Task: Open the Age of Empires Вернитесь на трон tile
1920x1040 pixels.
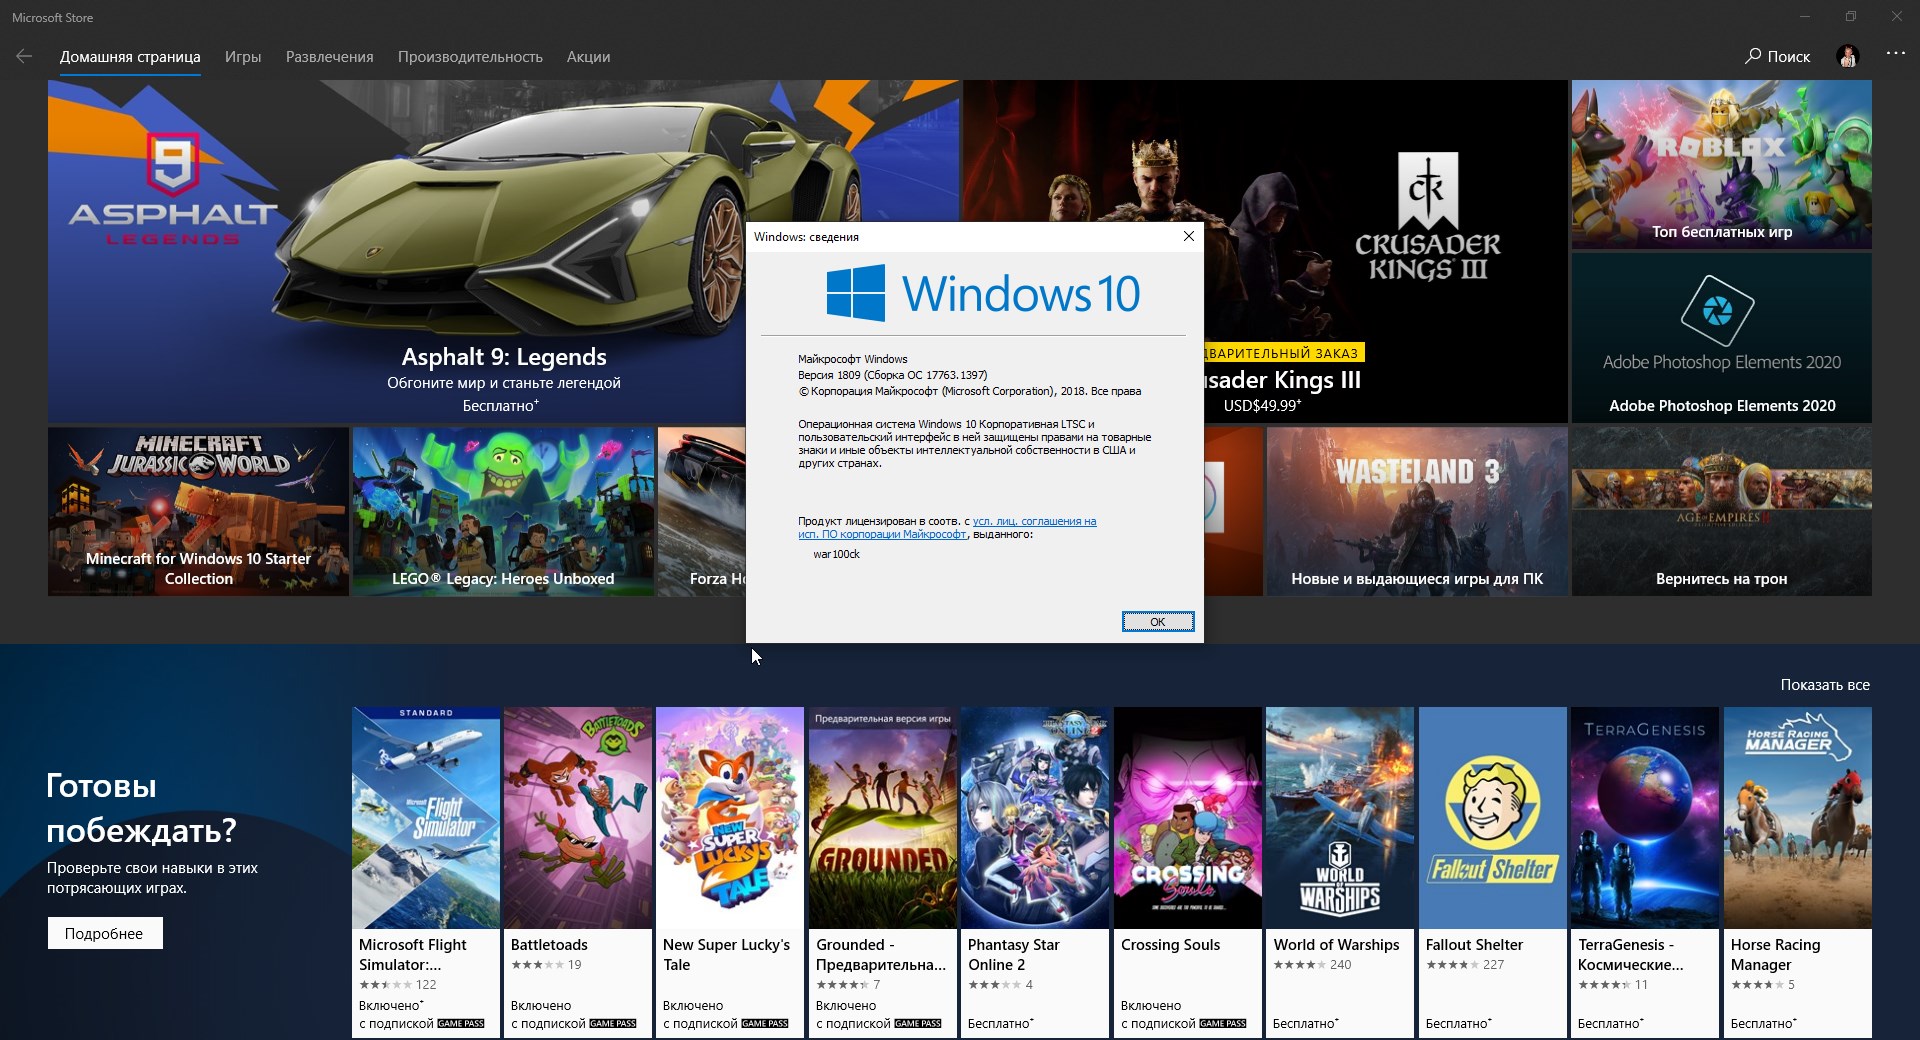Action: pyautogui.click(x=1721, y=512)
